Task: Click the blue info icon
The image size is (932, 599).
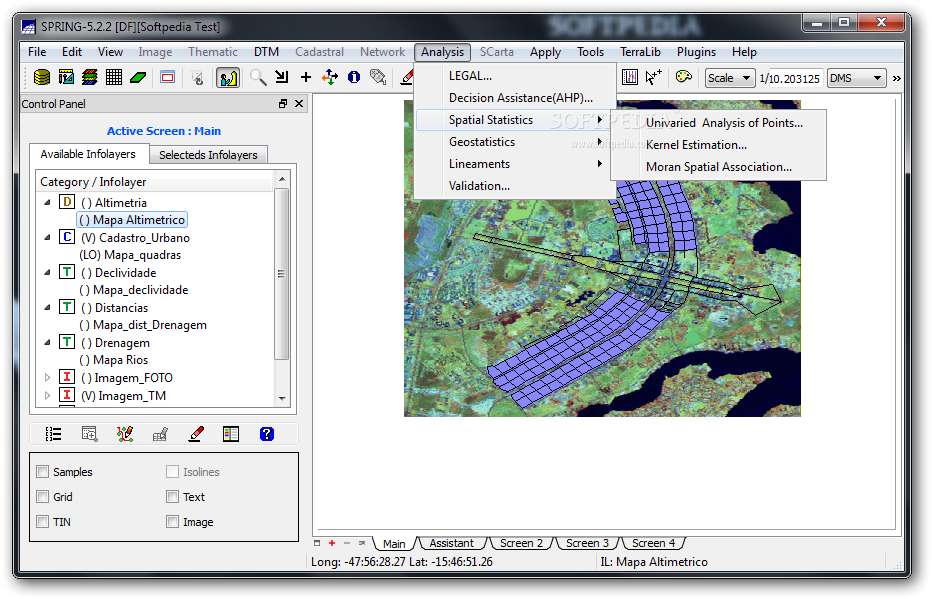Action: pos(354,77)
